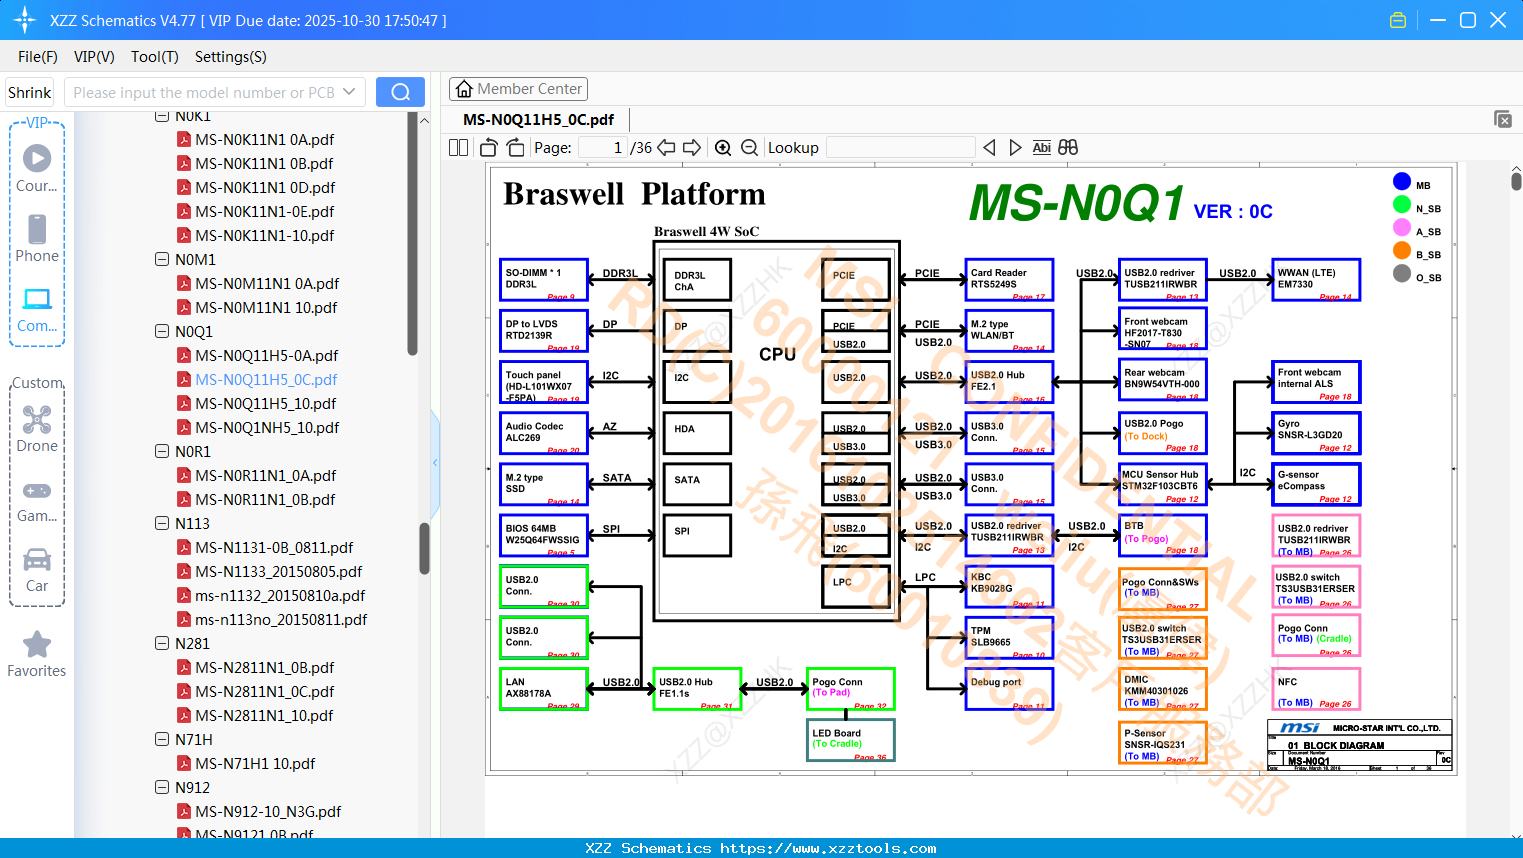Open the Member Center
The width and height of the screenshot is (1523, 858).
pos(518,89)
